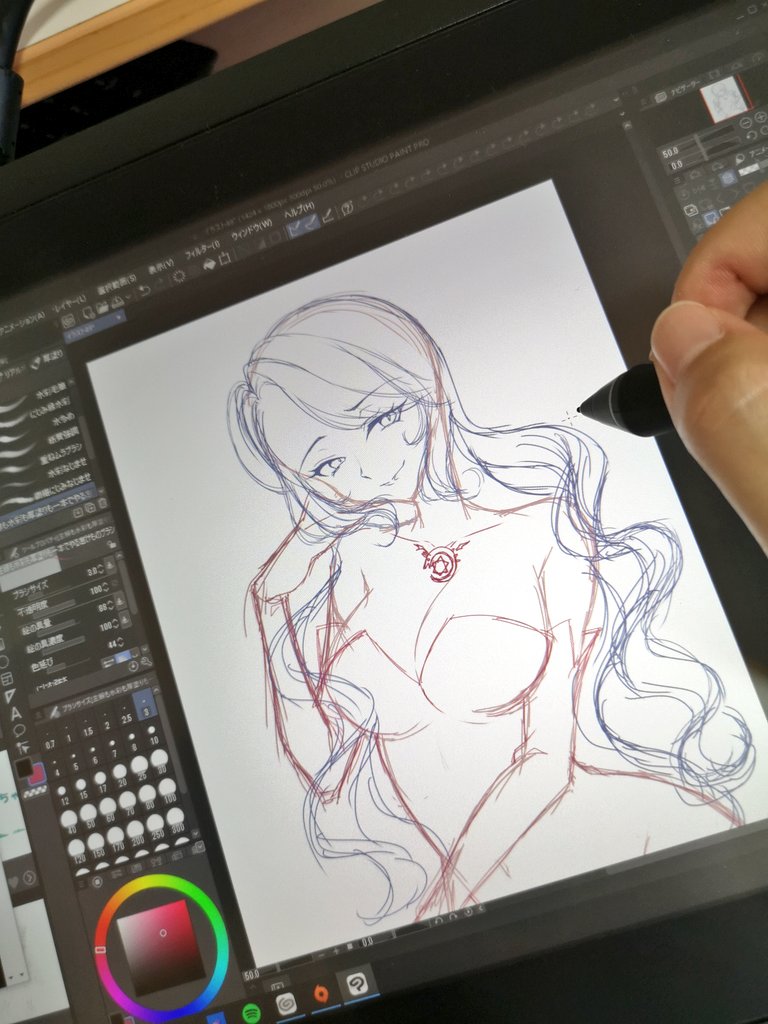Select brush size preset 2.5
This screenshot has width=768, height=1024.
(x=126, y=716)
